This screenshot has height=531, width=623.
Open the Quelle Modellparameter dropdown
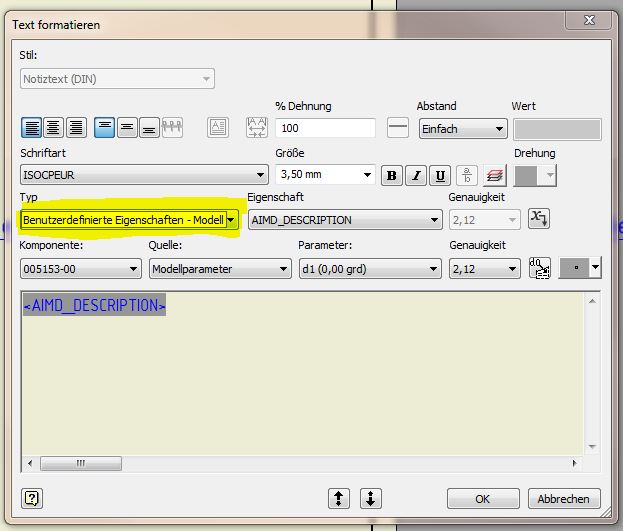pos(220,269)
